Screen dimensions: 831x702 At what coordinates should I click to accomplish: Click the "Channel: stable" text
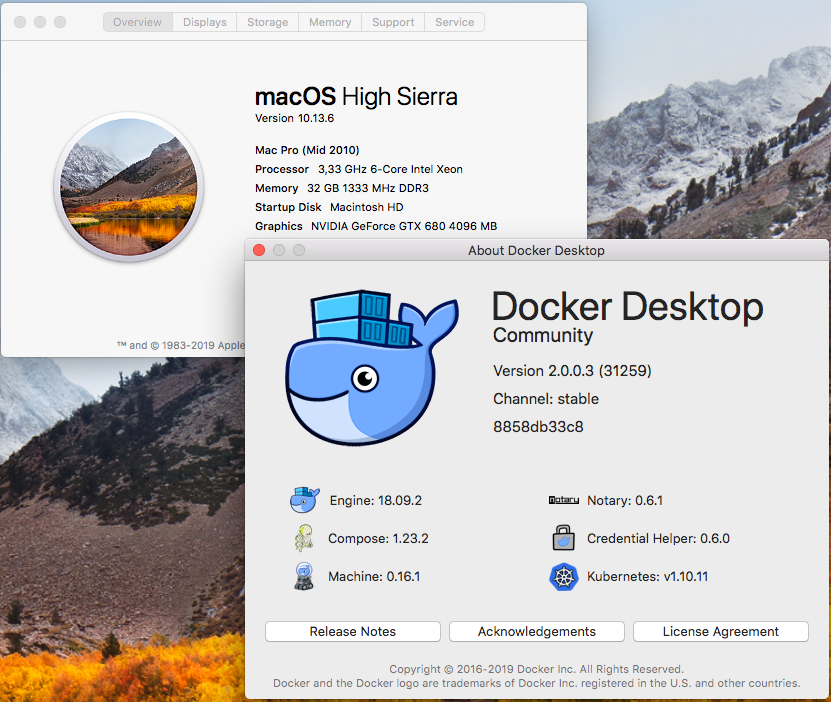coord(546,399)
